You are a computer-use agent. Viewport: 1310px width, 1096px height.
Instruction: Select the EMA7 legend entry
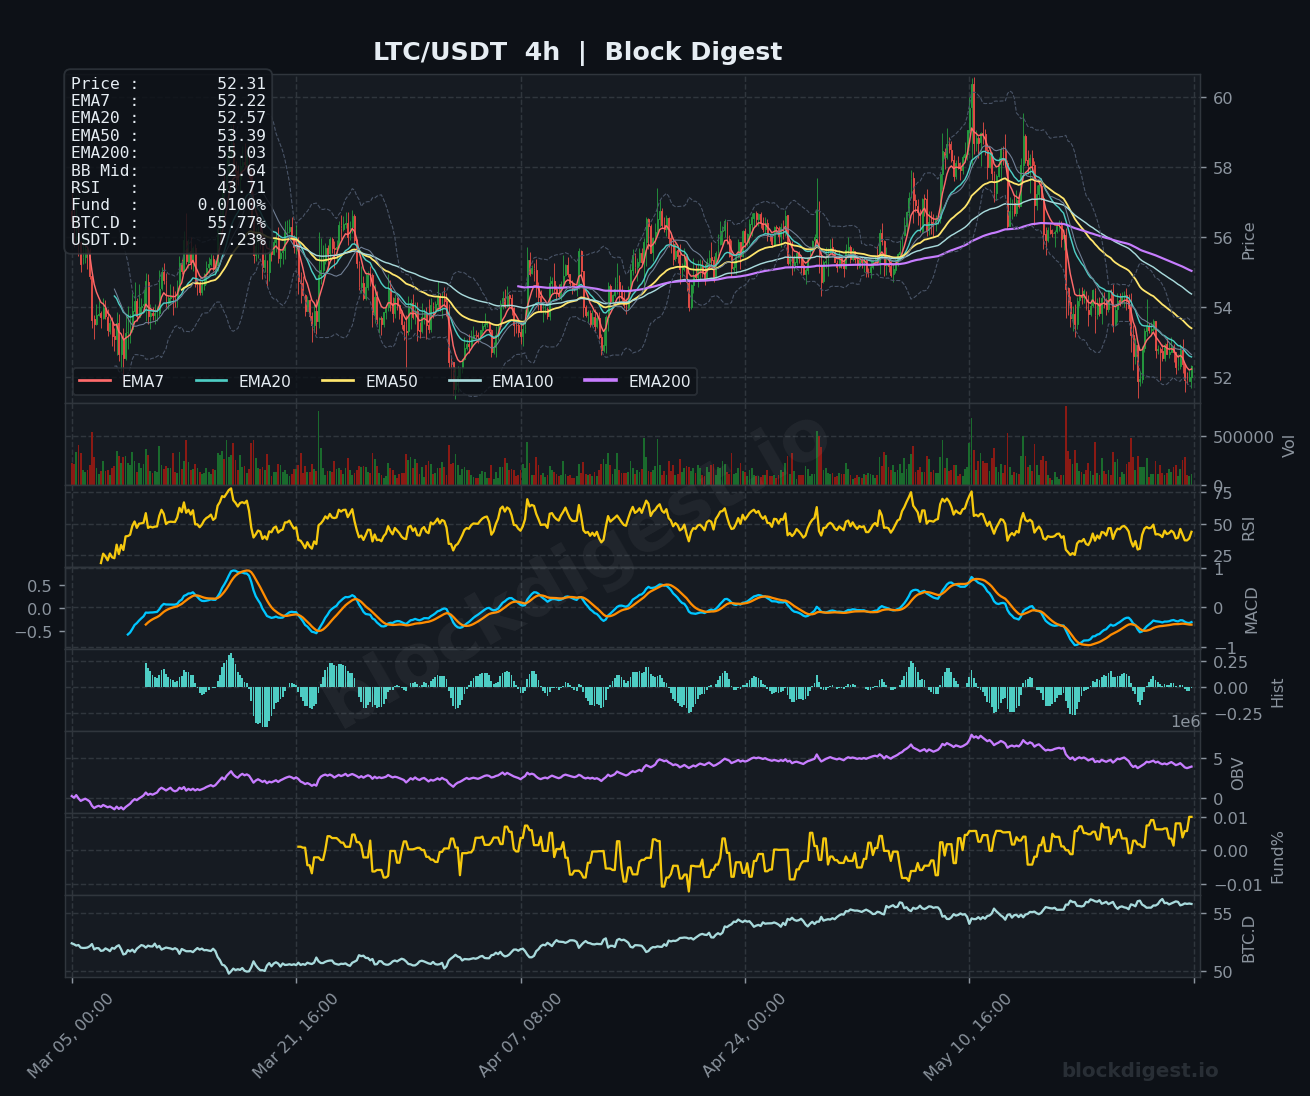121,382
